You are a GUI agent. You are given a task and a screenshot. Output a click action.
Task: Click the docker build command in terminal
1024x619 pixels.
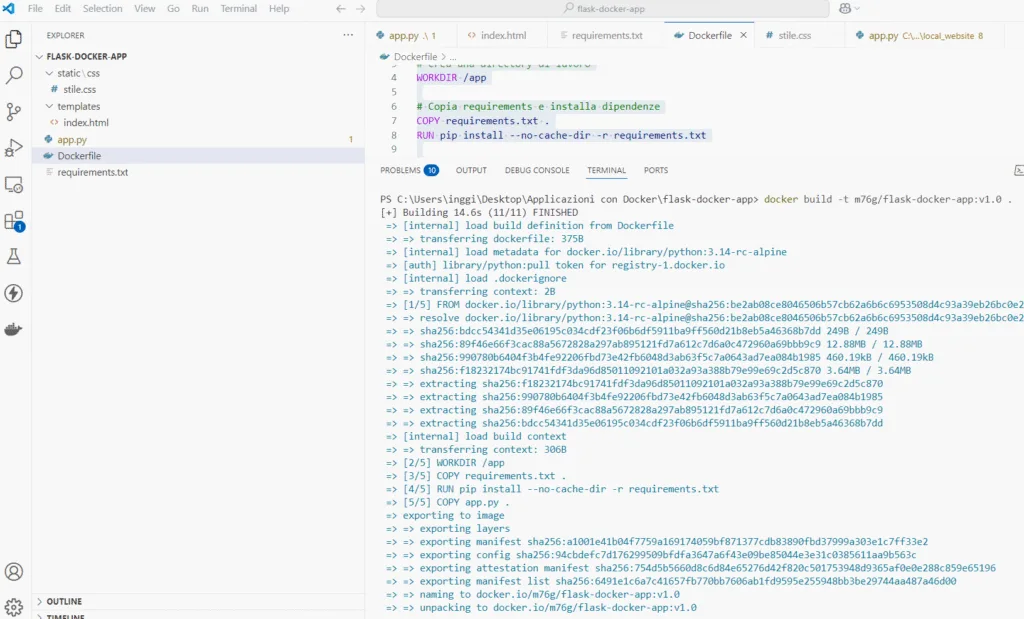888,199
